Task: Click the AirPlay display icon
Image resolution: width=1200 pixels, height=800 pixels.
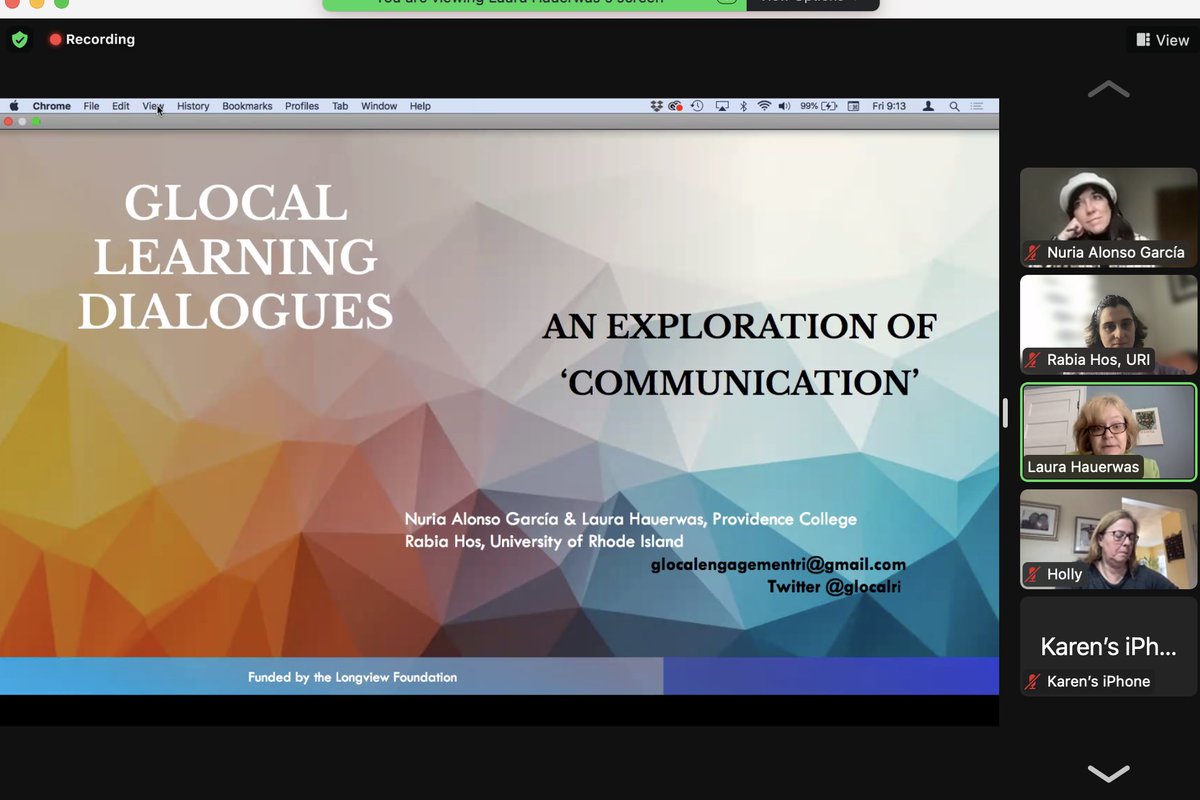Action: pyautogui.click(x=722, y=106)
